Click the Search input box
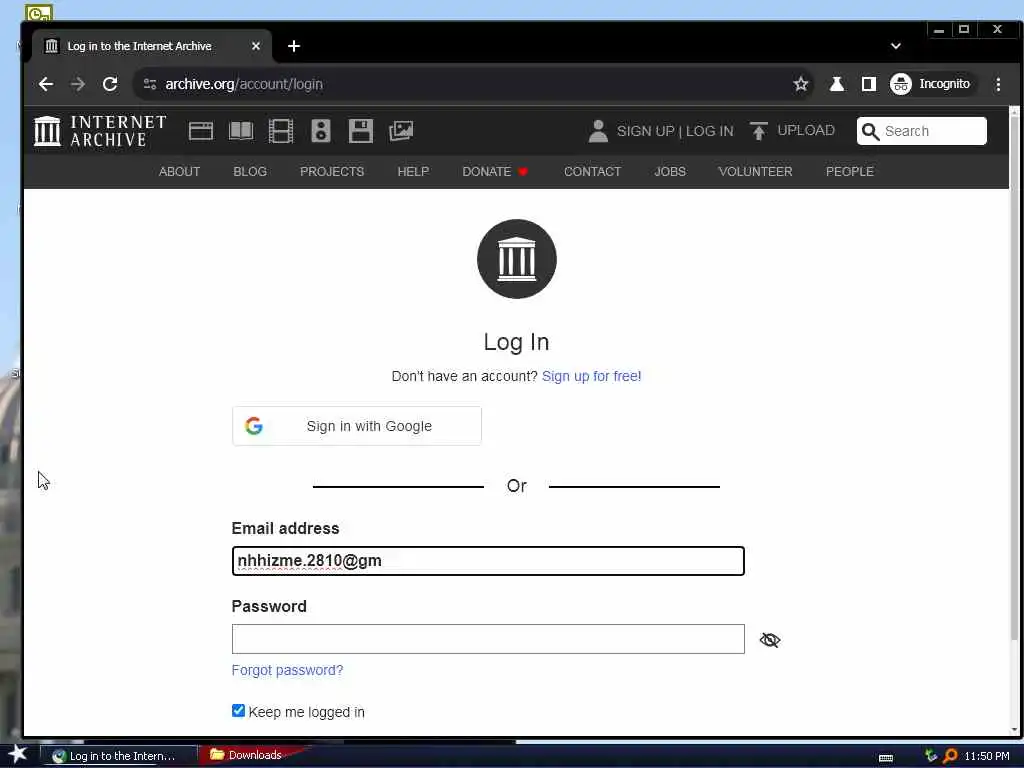This screenshot has height=768, width=1024. pyautogui.click(x=921, y=131)
